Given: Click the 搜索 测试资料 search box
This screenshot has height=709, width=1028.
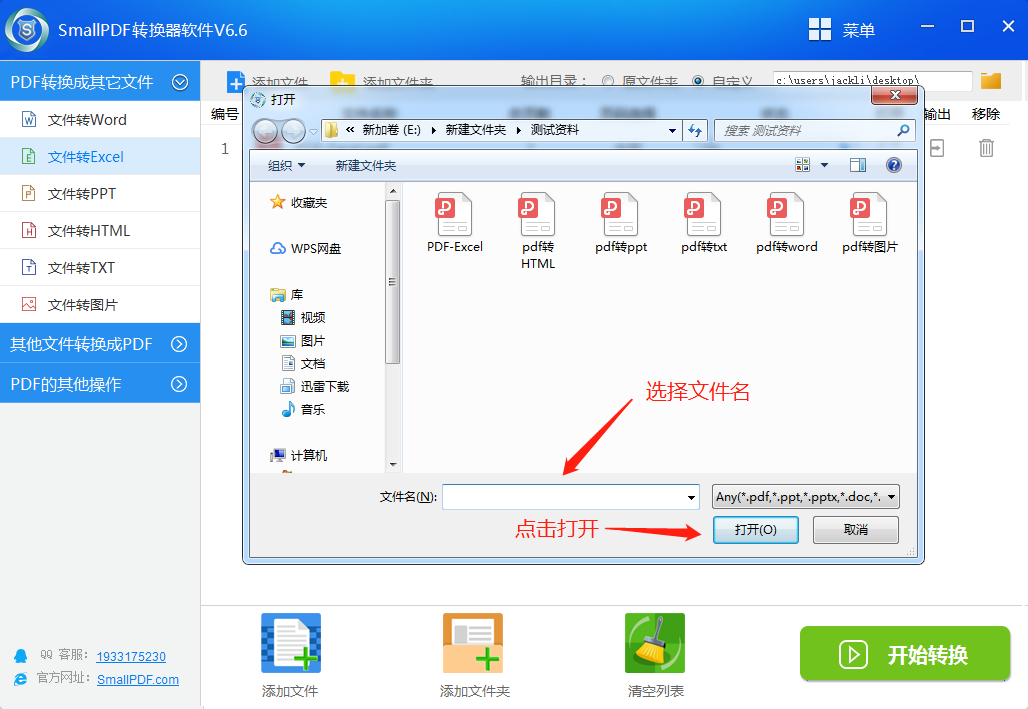Looking at the screenshot, I should coord(814,131).
